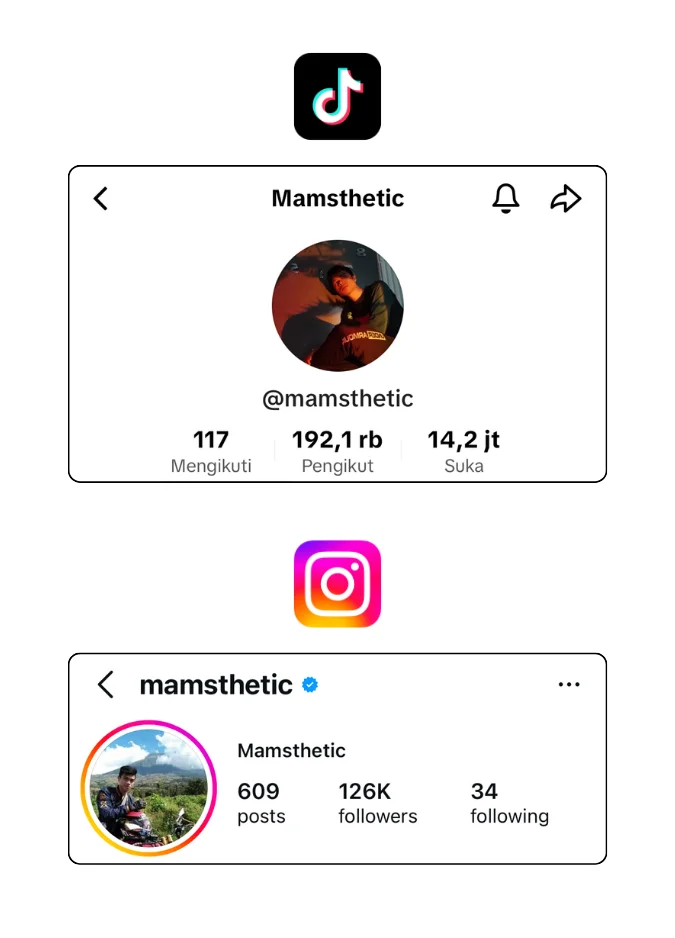
Task: Open the three-dot more options menu
Action: (569, 685)
